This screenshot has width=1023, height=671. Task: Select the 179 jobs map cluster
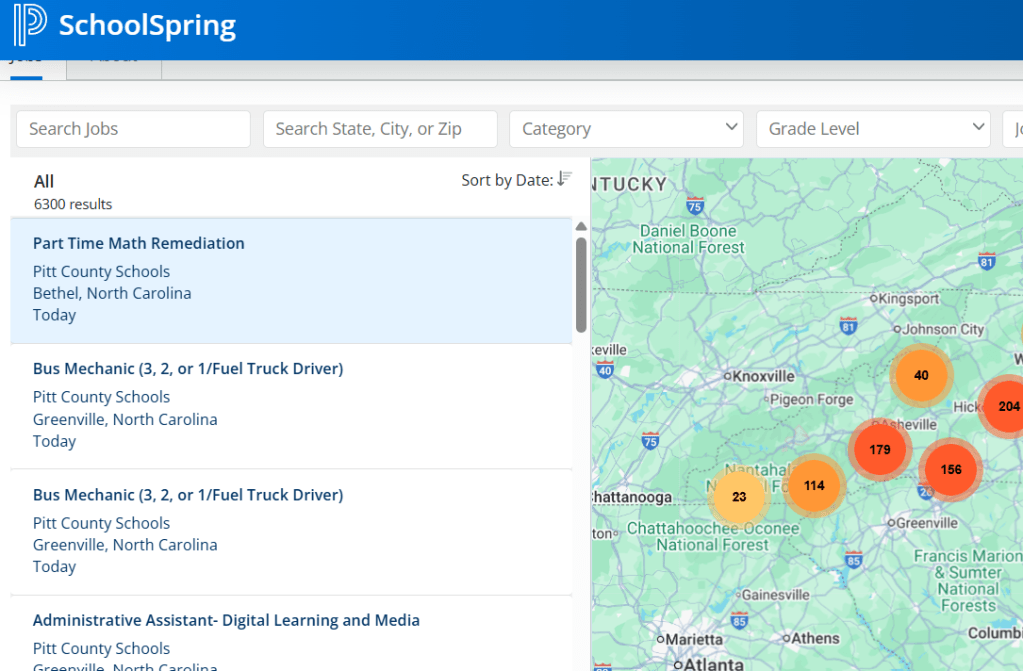pos(879,449)
